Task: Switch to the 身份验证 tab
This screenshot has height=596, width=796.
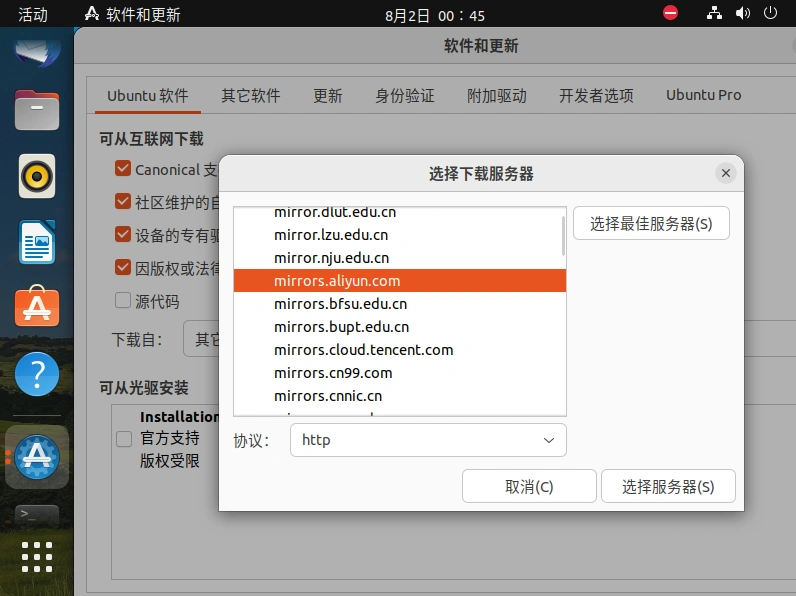Action: [x=405, y=95]
